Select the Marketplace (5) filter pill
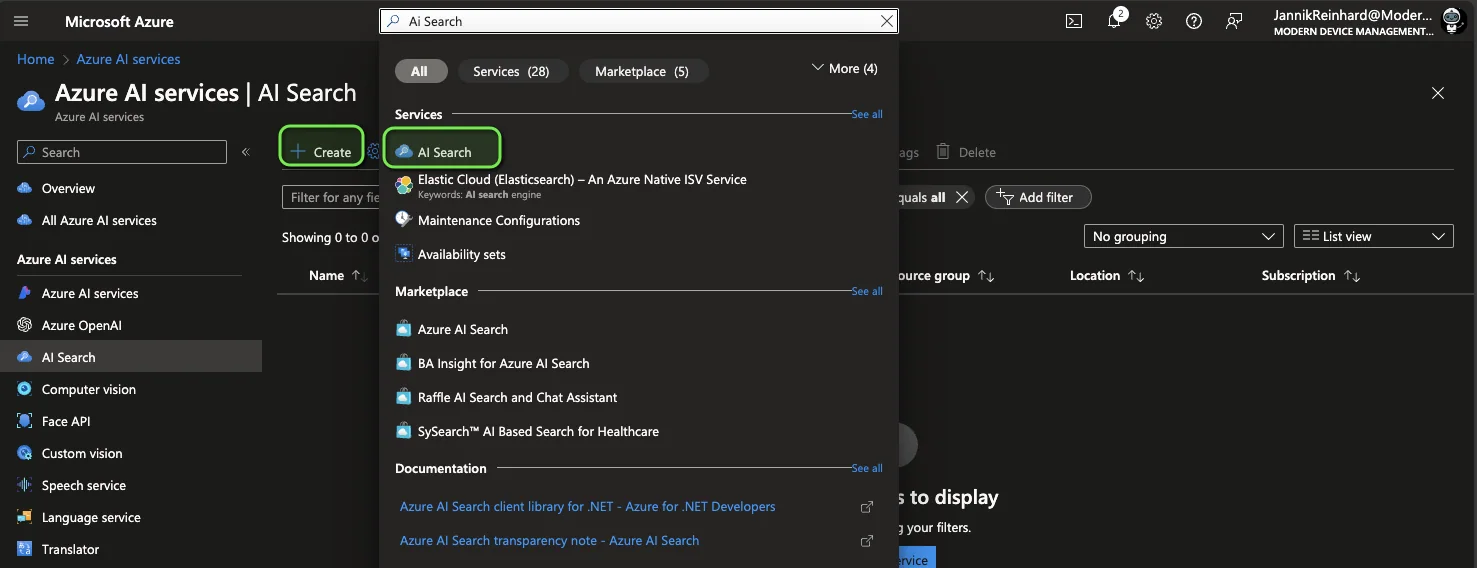The height and width of the screenshot is (568, 1477). [642, 71]
